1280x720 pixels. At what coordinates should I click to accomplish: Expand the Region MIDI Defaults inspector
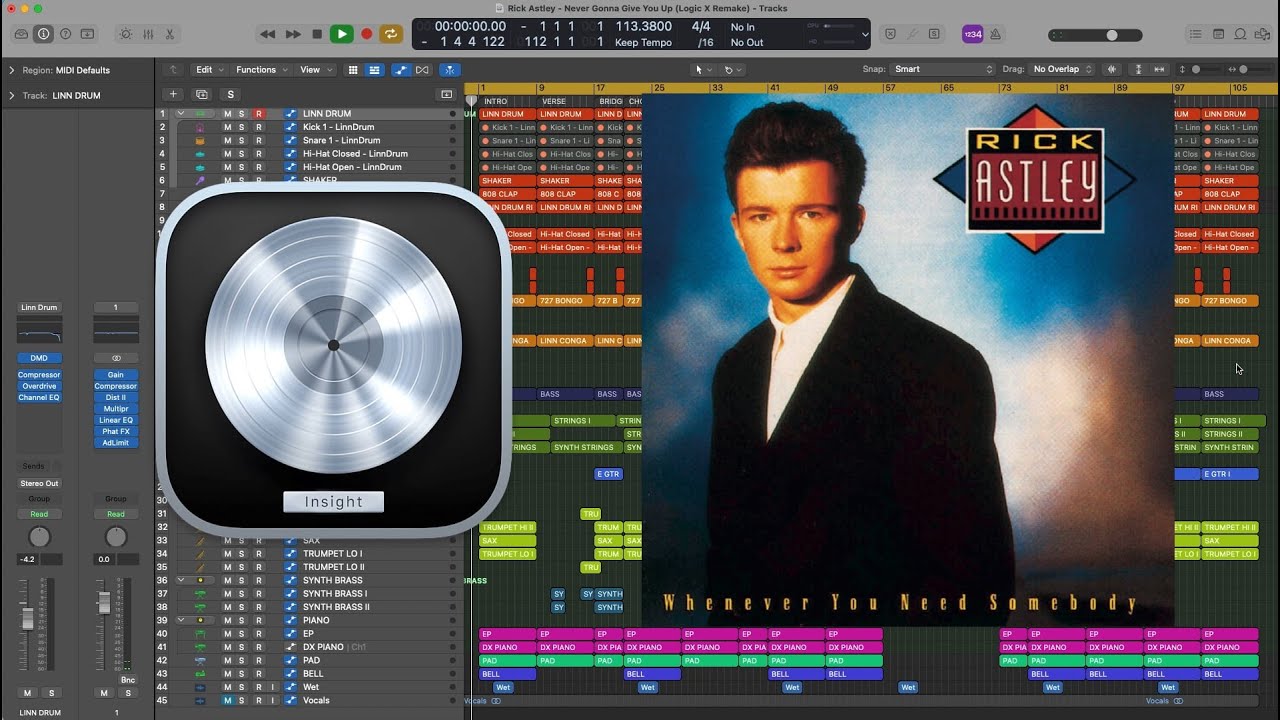click(x=12, y=70)
